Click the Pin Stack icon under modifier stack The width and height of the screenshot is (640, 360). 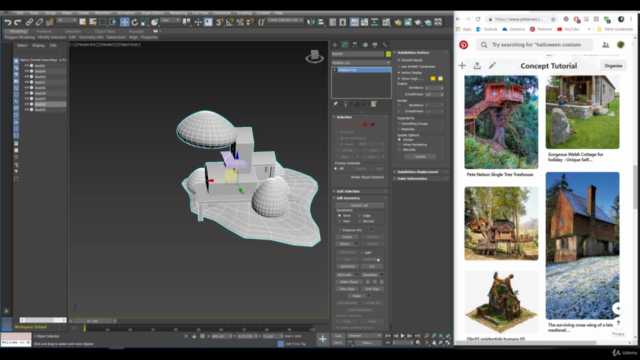336,104
